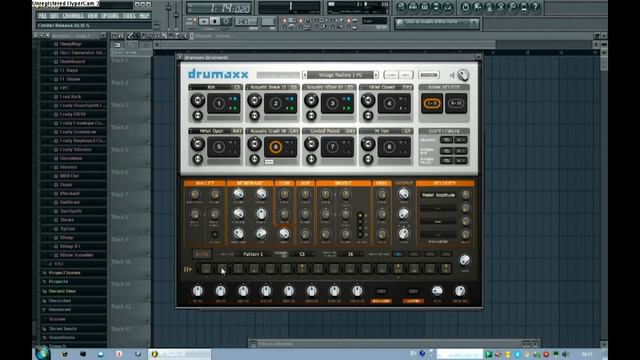Toggle step 10 in the Drumaxx sequencer
The width and height of the screenshot is (640, 360).
tap(350, 269)
